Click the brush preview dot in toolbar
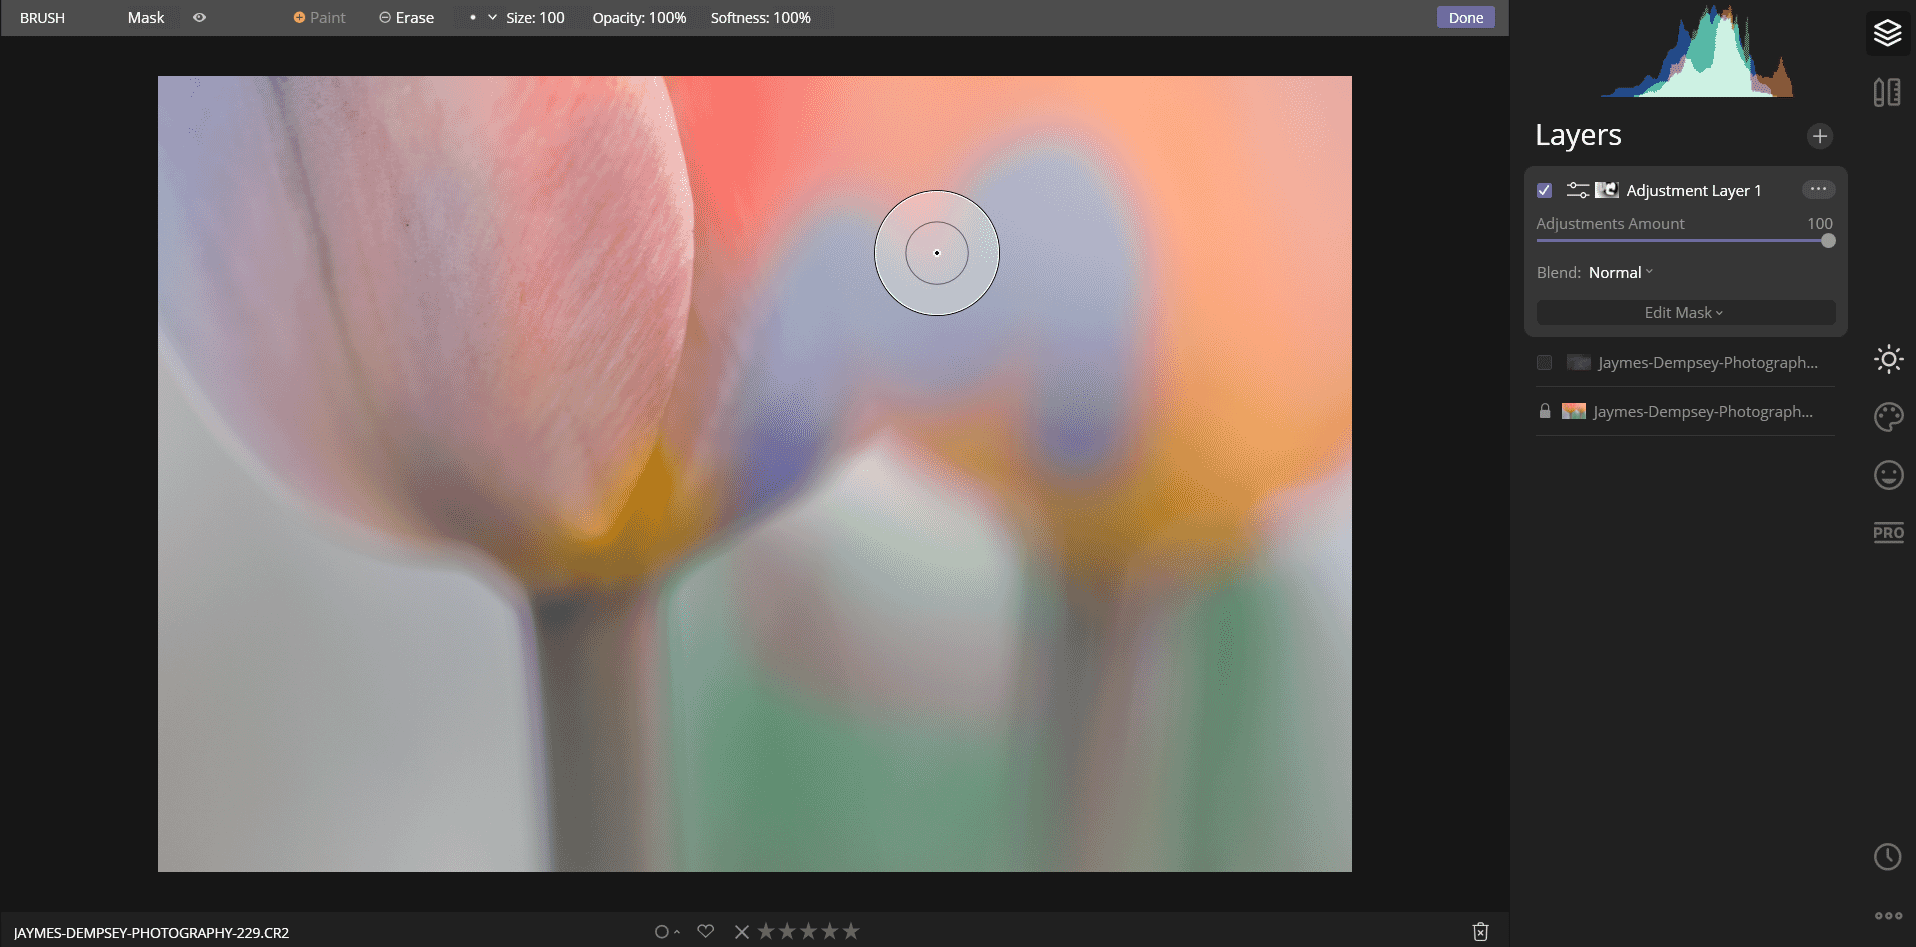The width and height of the screenshot is (1916, 947). (x=472, y=17)
